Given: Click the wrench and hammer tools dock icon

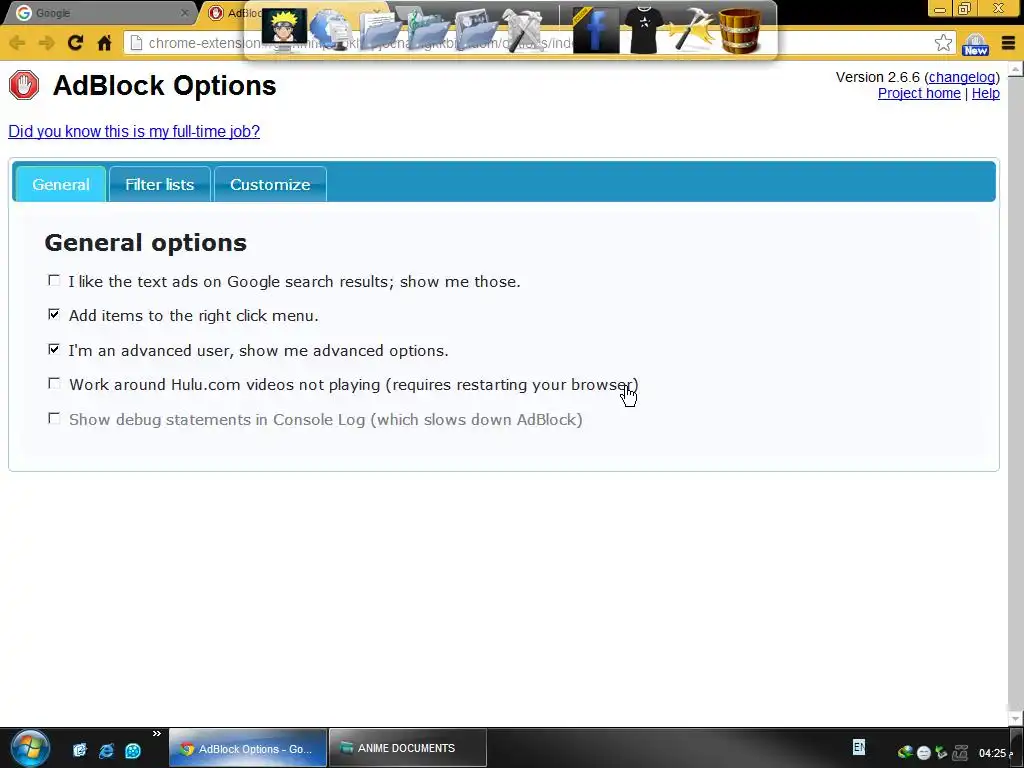Looking at the screenshot, I should [x=522, y=30].
